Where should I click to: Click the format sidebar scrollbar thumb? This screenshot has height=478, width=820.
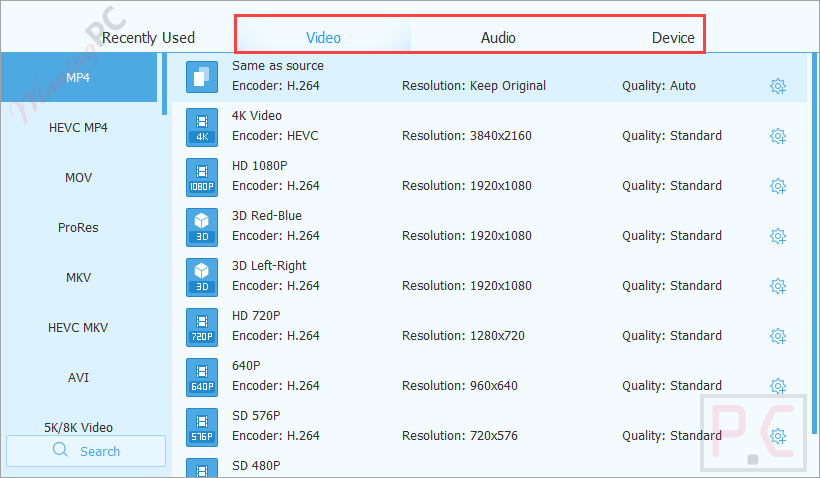pos(164,84)
